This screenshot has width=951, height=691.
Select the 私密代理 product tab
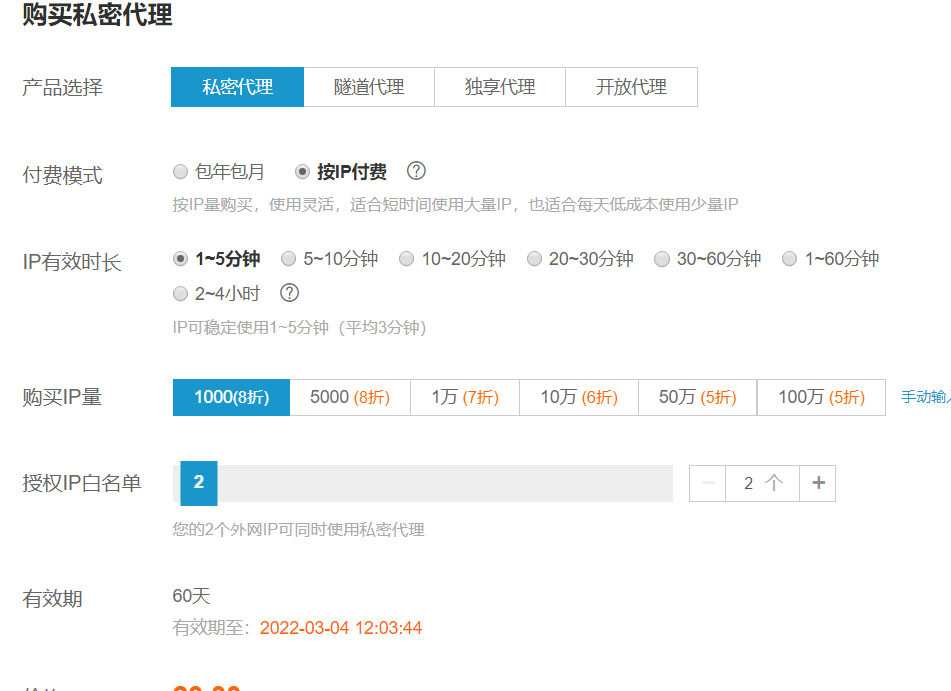[x=237, y=87]
